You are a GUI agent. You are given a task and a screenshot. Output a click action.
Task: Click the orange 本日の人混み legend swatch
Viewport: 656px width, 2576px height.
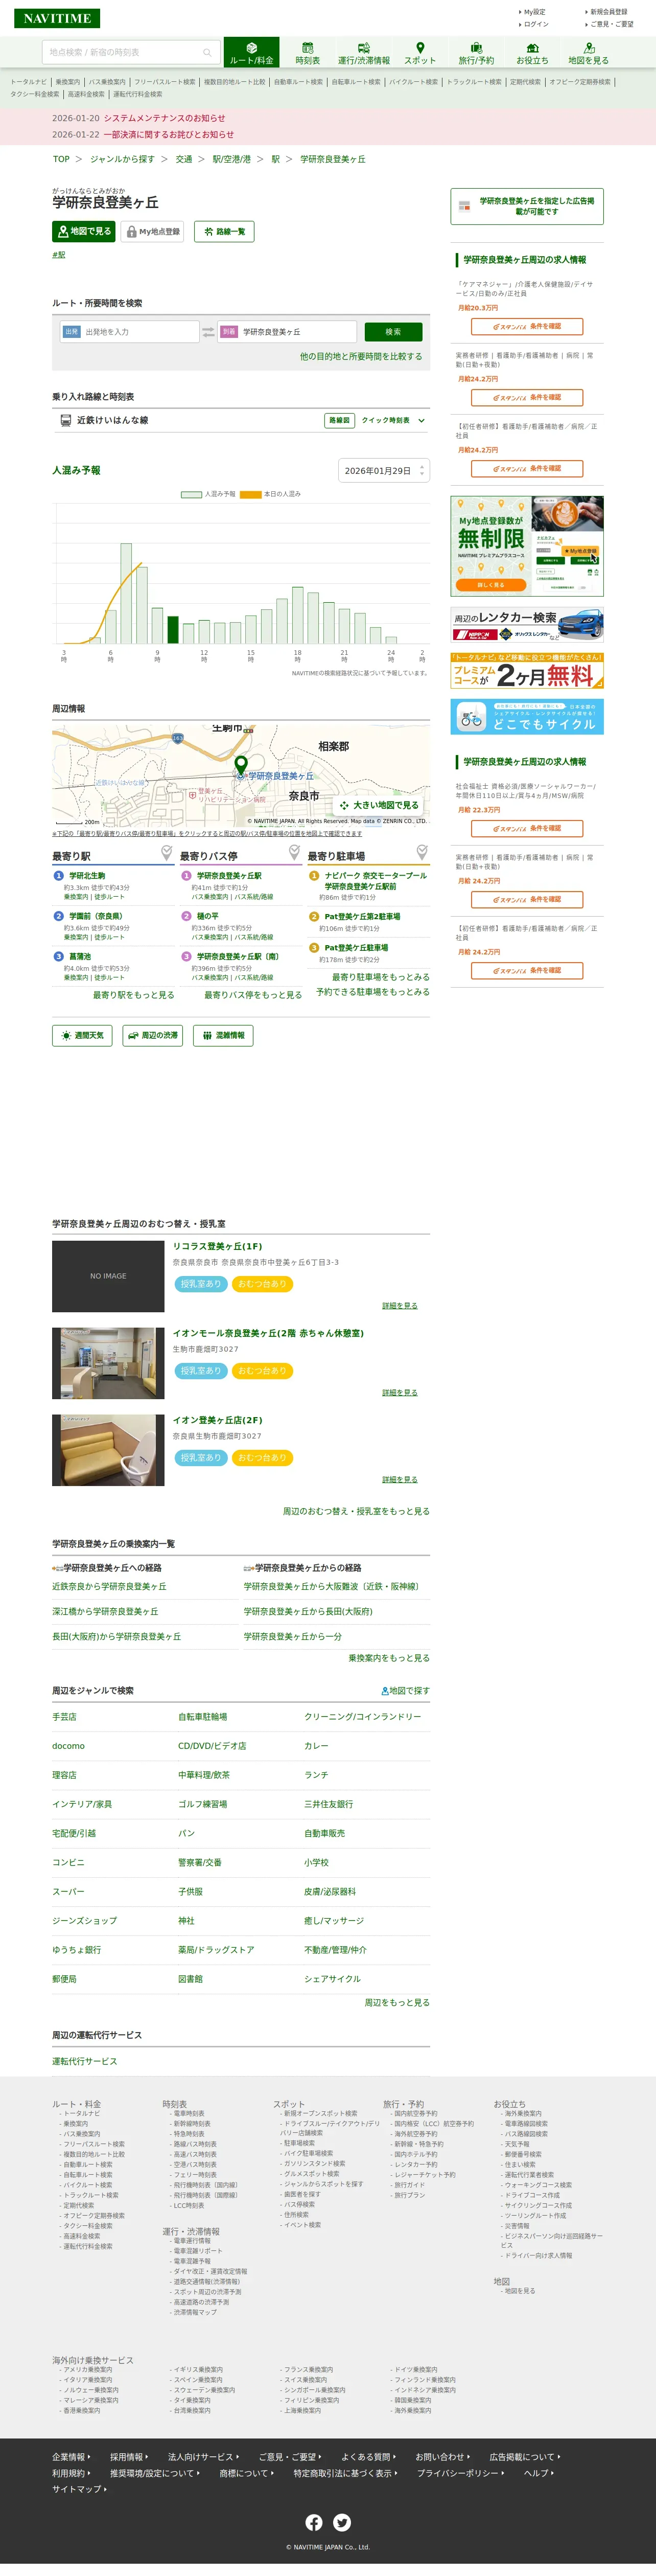click(x=250, y=494)
